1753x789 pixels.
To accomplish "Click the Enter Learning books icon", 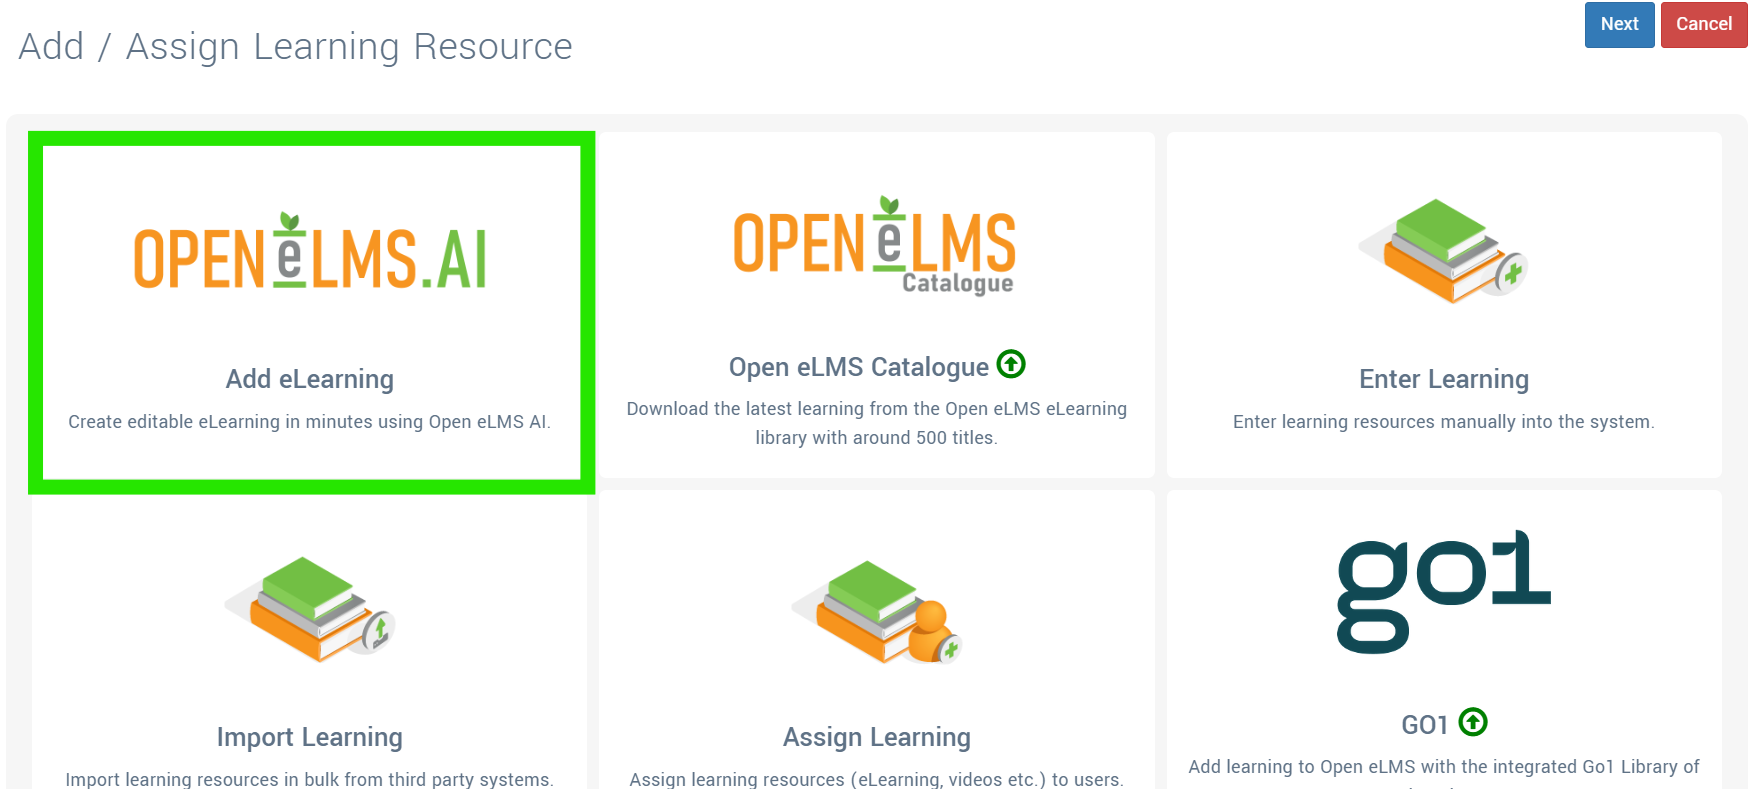I will click(1443, 250).
